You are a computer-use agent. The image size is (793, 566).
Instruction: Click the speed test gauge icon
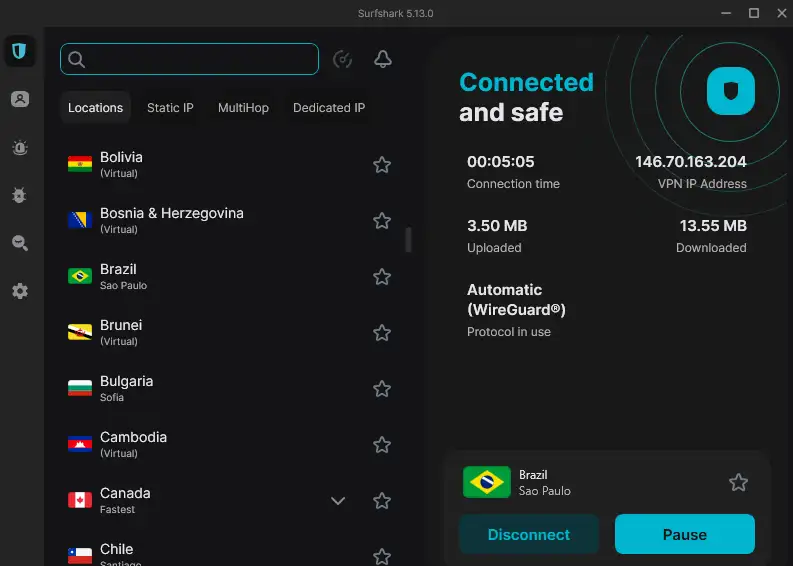342,59
